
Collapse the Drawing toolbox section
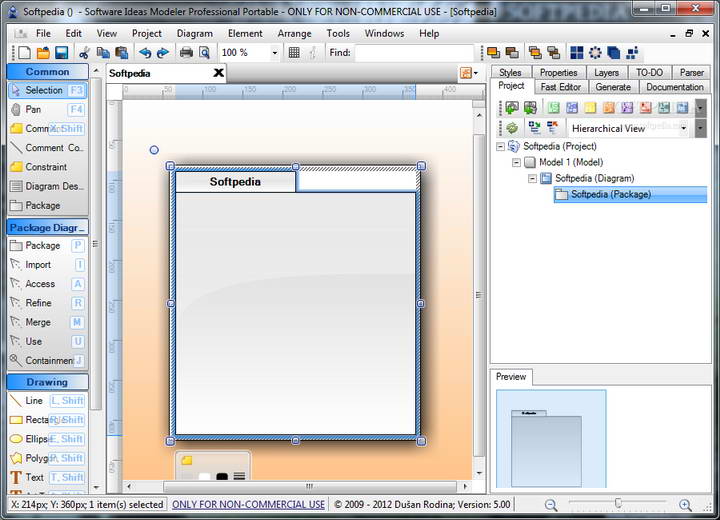(48, 382)
